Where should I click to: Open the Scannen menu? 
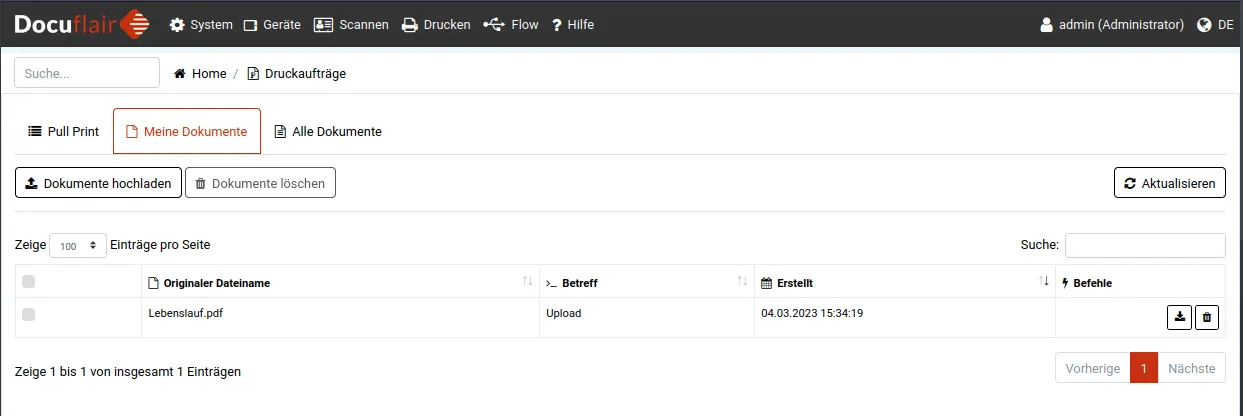(x=351, y=25)
